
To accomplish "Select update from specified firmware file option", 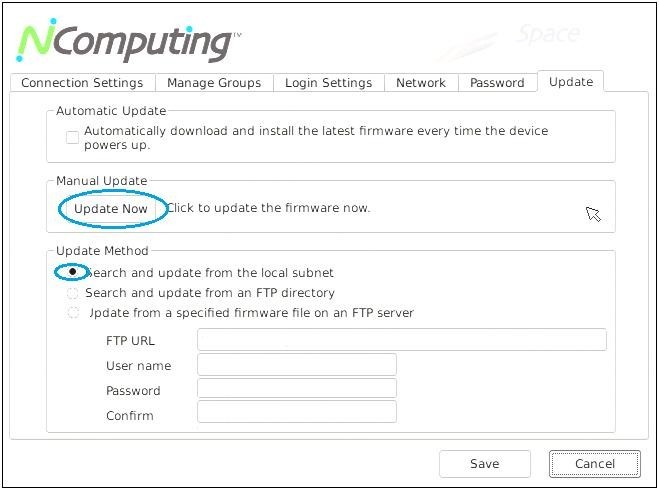I will pyautogui.click(x=73, y=313).
